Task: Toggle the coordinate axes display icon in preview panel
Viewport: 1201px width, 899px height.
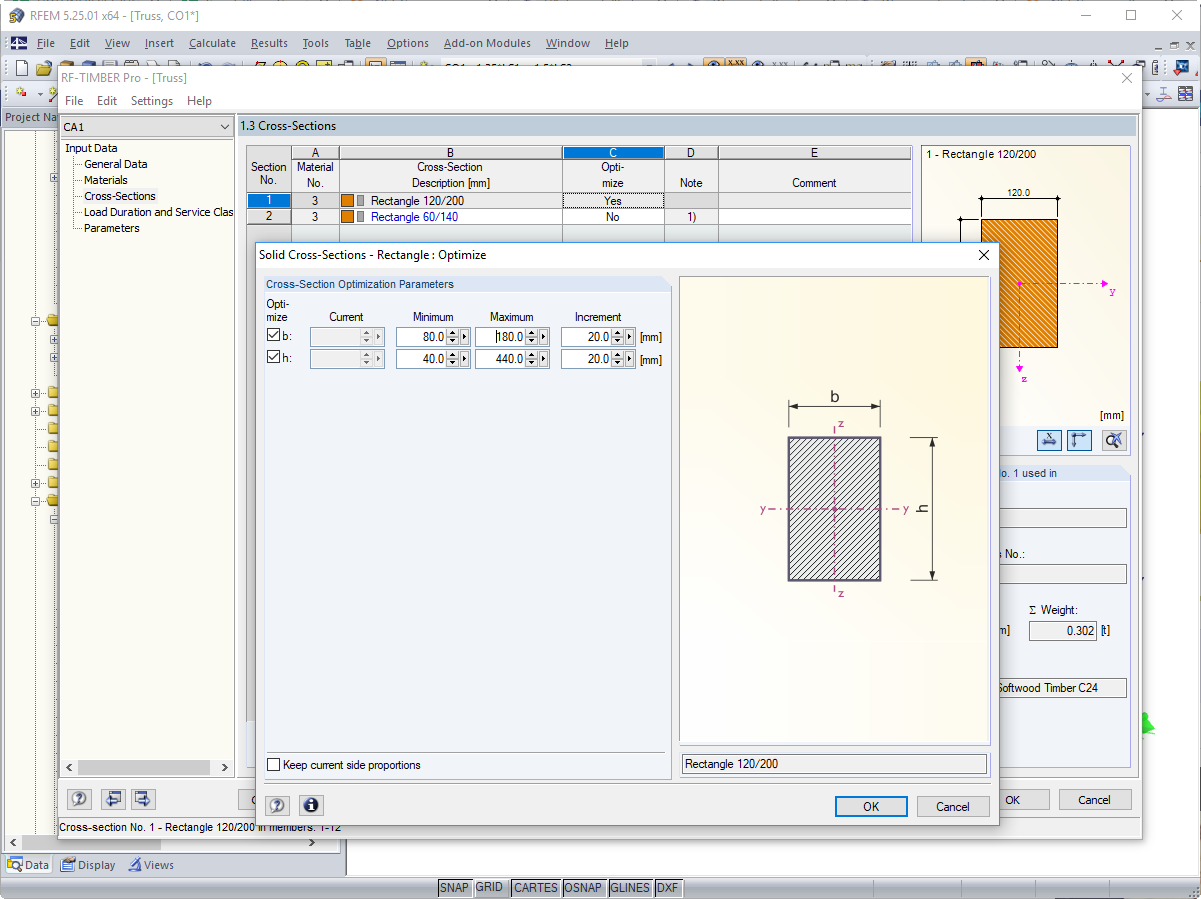Action: point(1079,440)
